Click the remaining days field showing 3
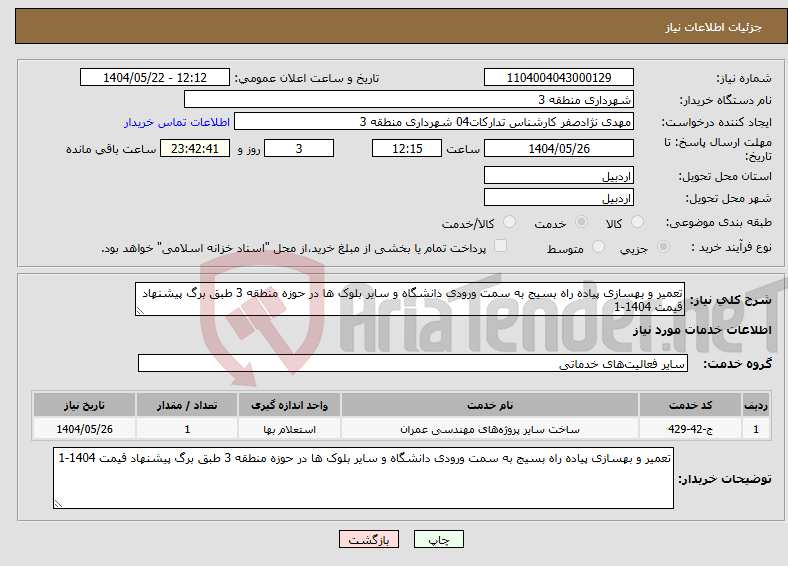Viewport: 788px width, 566px height. click(x=299, y=148)
